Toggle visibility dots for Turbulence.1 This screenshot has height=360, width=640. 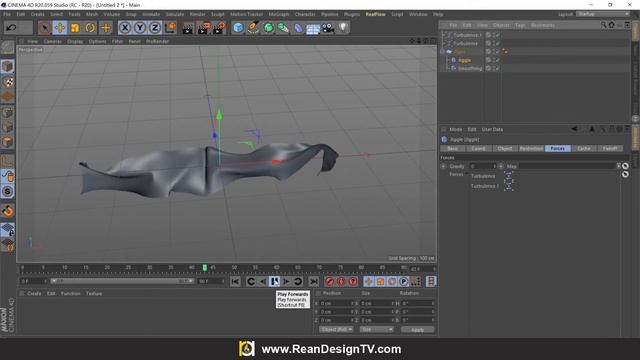[x=493, y=35]
